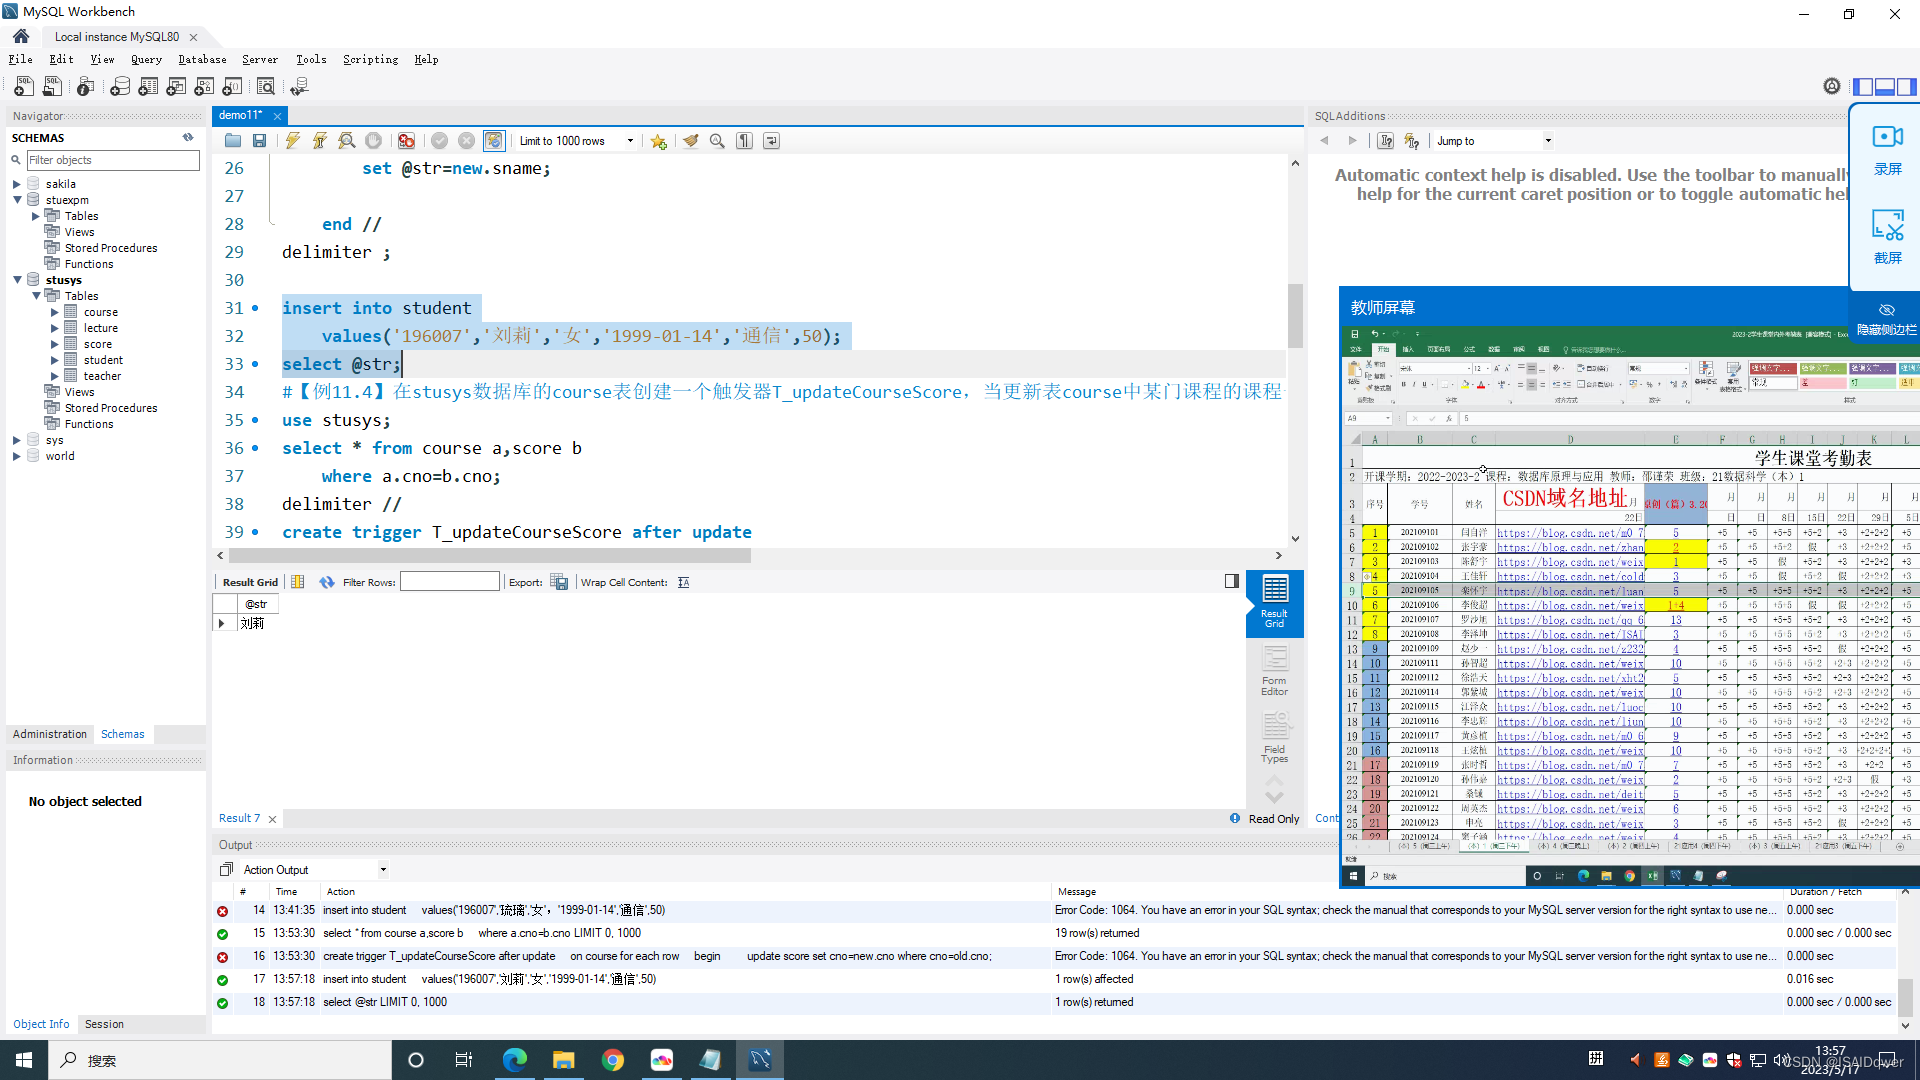Click the Filter objects search field
The width and height of the screenshot is (1920, 1080).
tap(112, 160)
